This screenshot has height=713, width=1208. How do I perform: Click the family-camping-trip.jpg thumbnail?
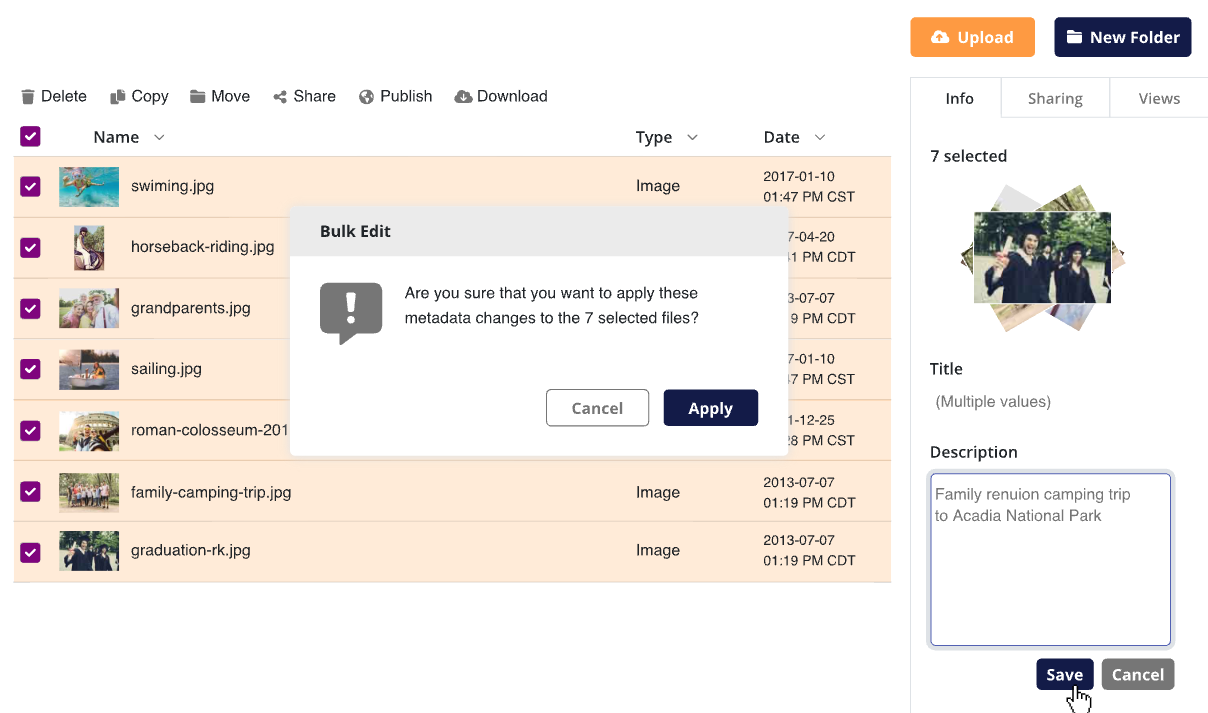(x=89, y=492)
